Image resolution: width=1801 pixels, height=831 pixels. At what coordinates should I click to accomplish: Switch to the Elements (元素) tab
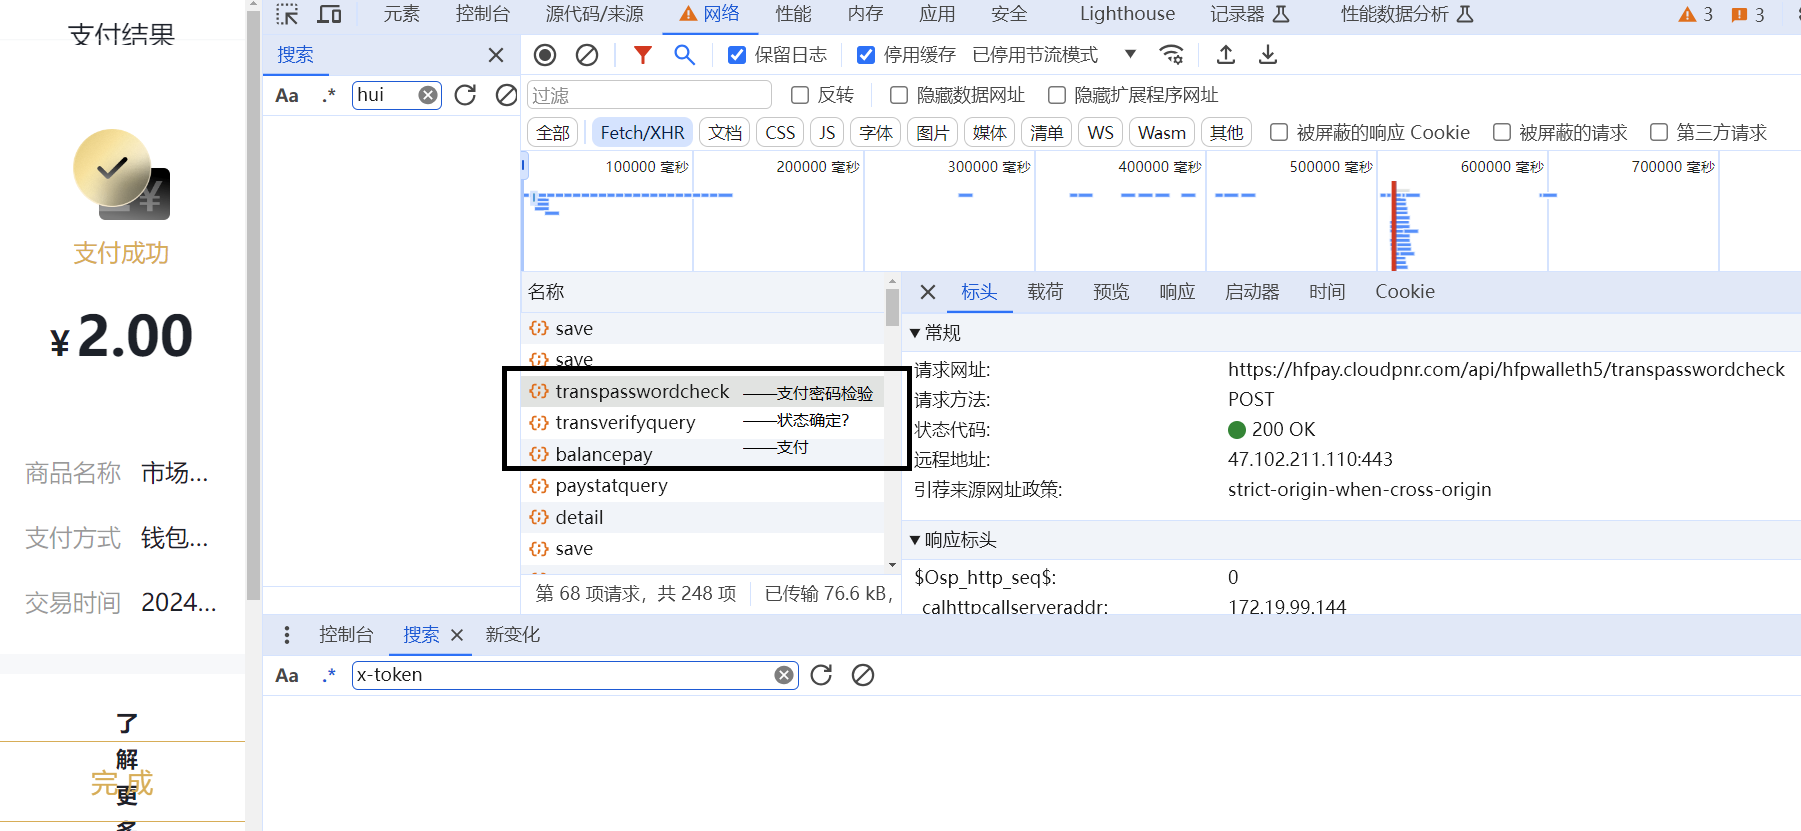402,14
